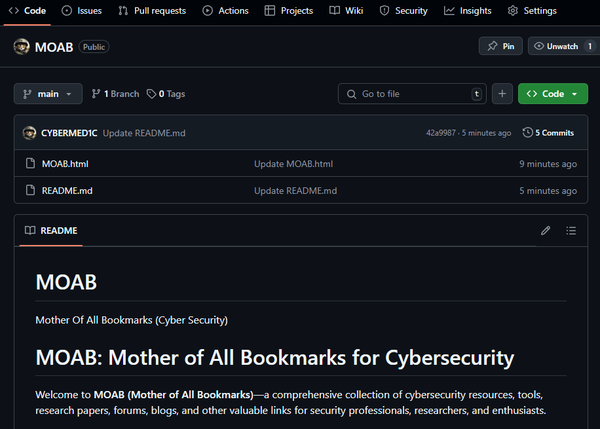
Task: Expand the green Code dropdown button
Action: pyautogui.click(x=553, y=94)
